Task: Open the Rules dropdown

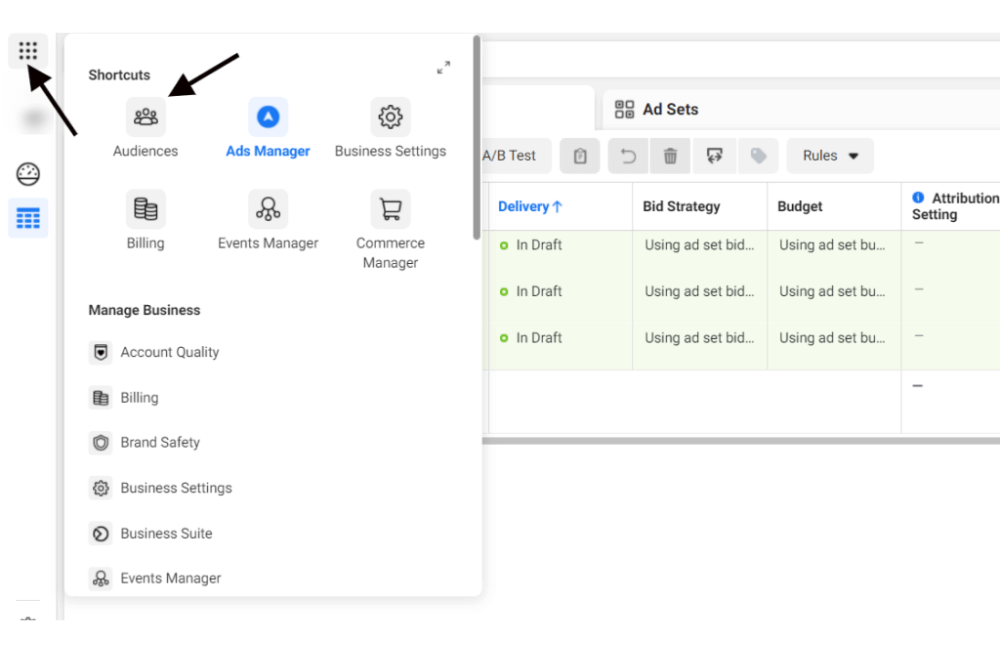Action: coord(830,156)
